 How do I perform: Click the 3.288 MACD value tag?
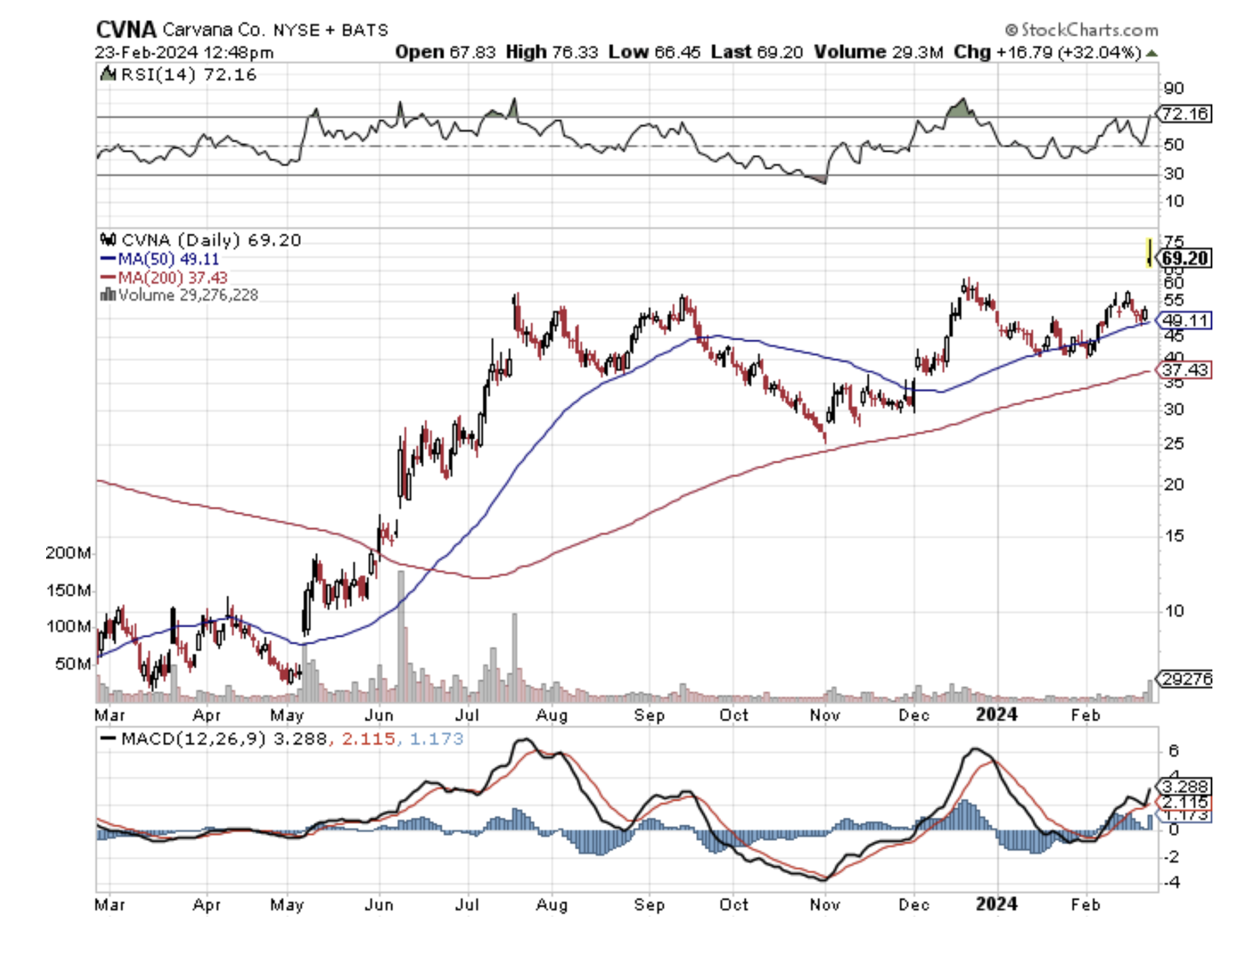pos(1185,786)
